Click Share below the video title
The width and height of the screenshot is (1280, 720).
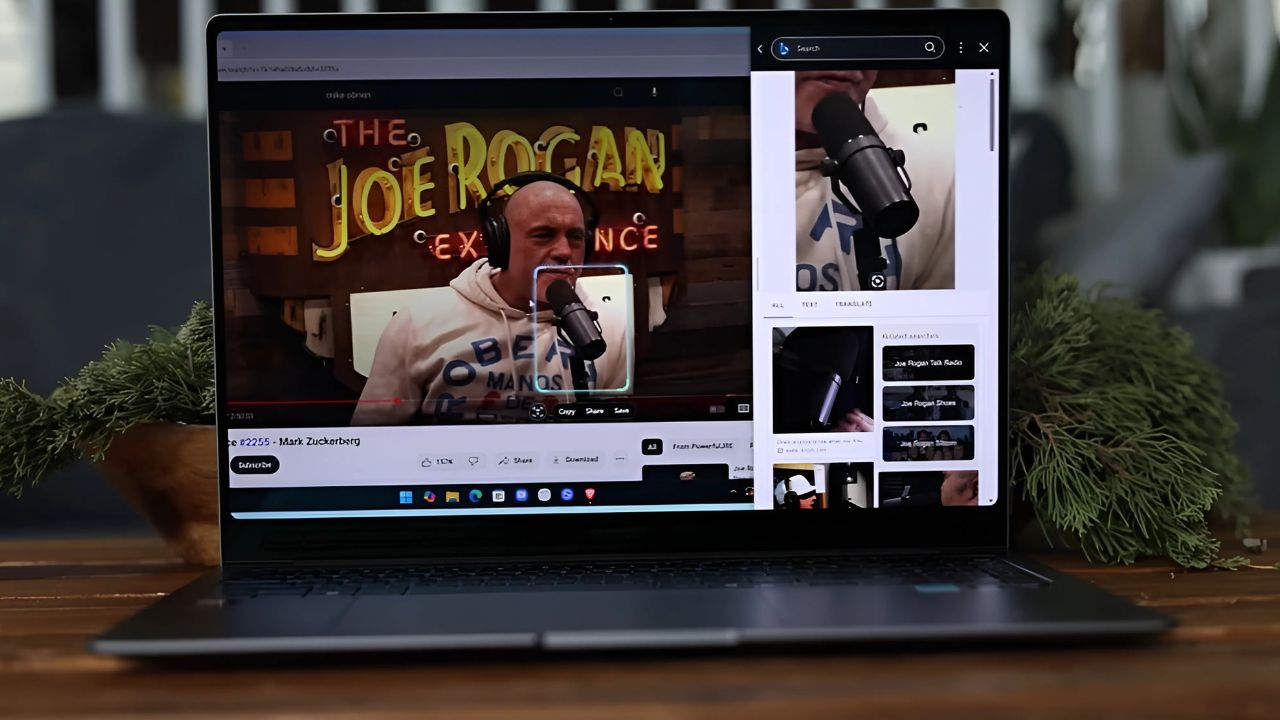click(x=516, y=460)
